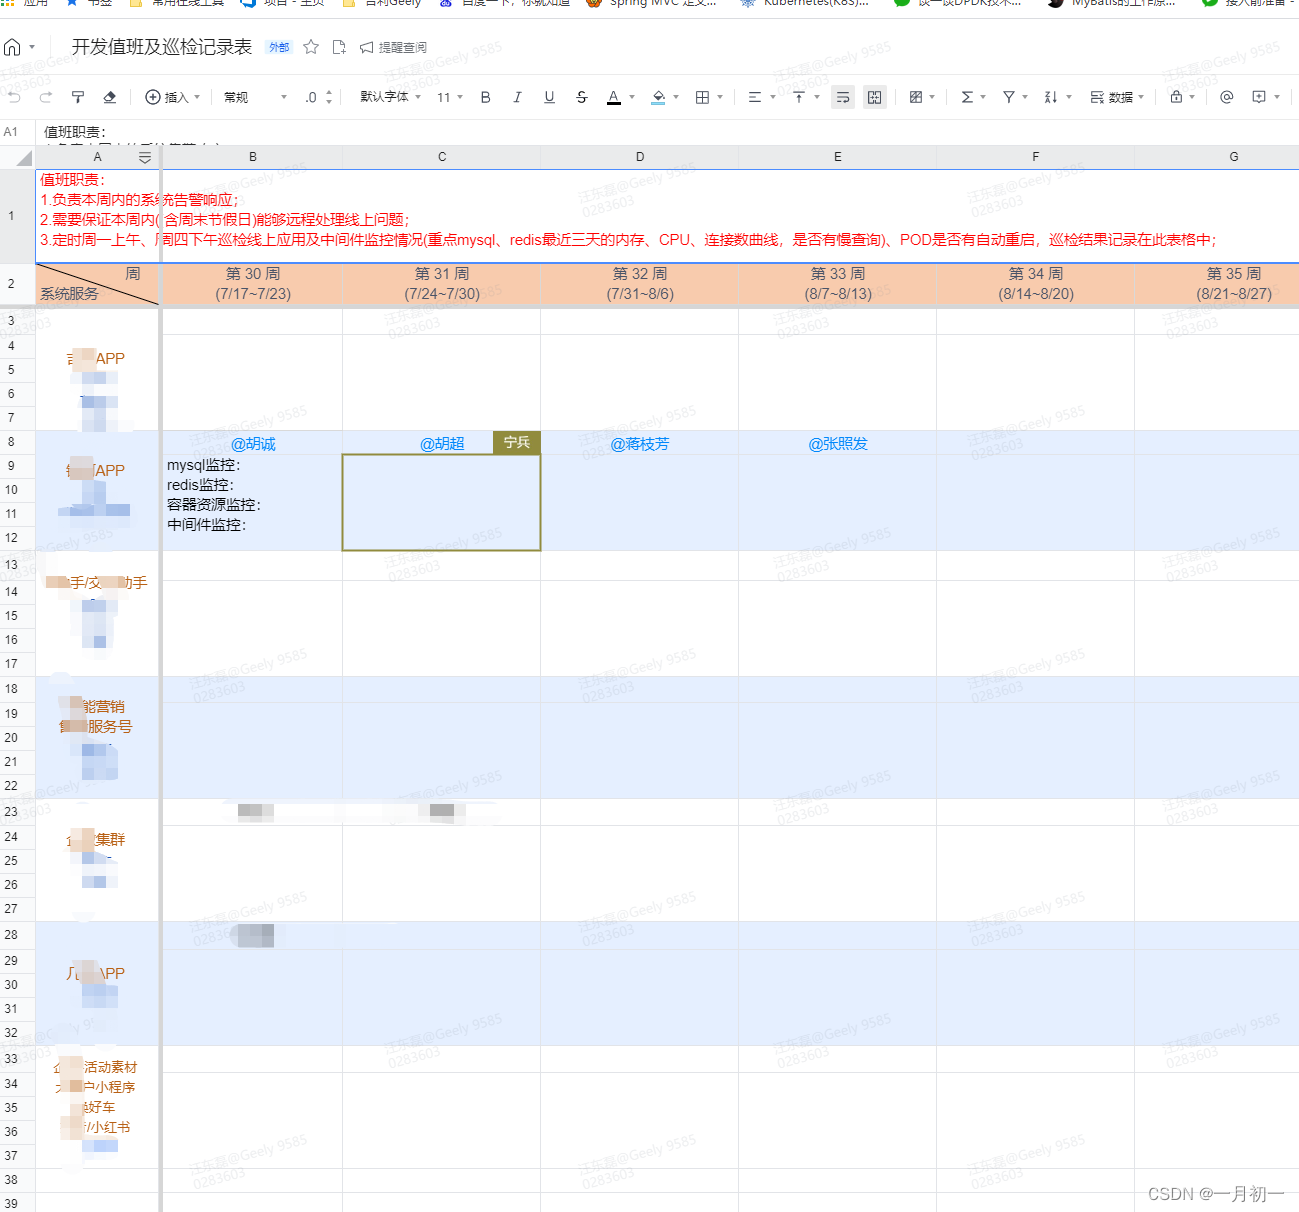
Task: Open the horizontal alignment options
Action: pos(760,97)
